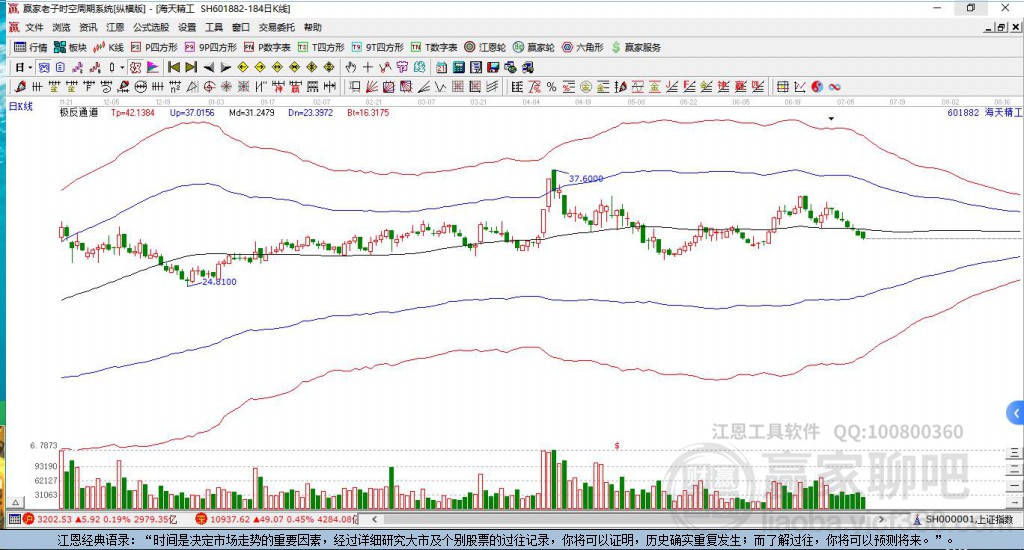Open the 板块 sector view
This screenshot has width=1024, height=550.
71,47
